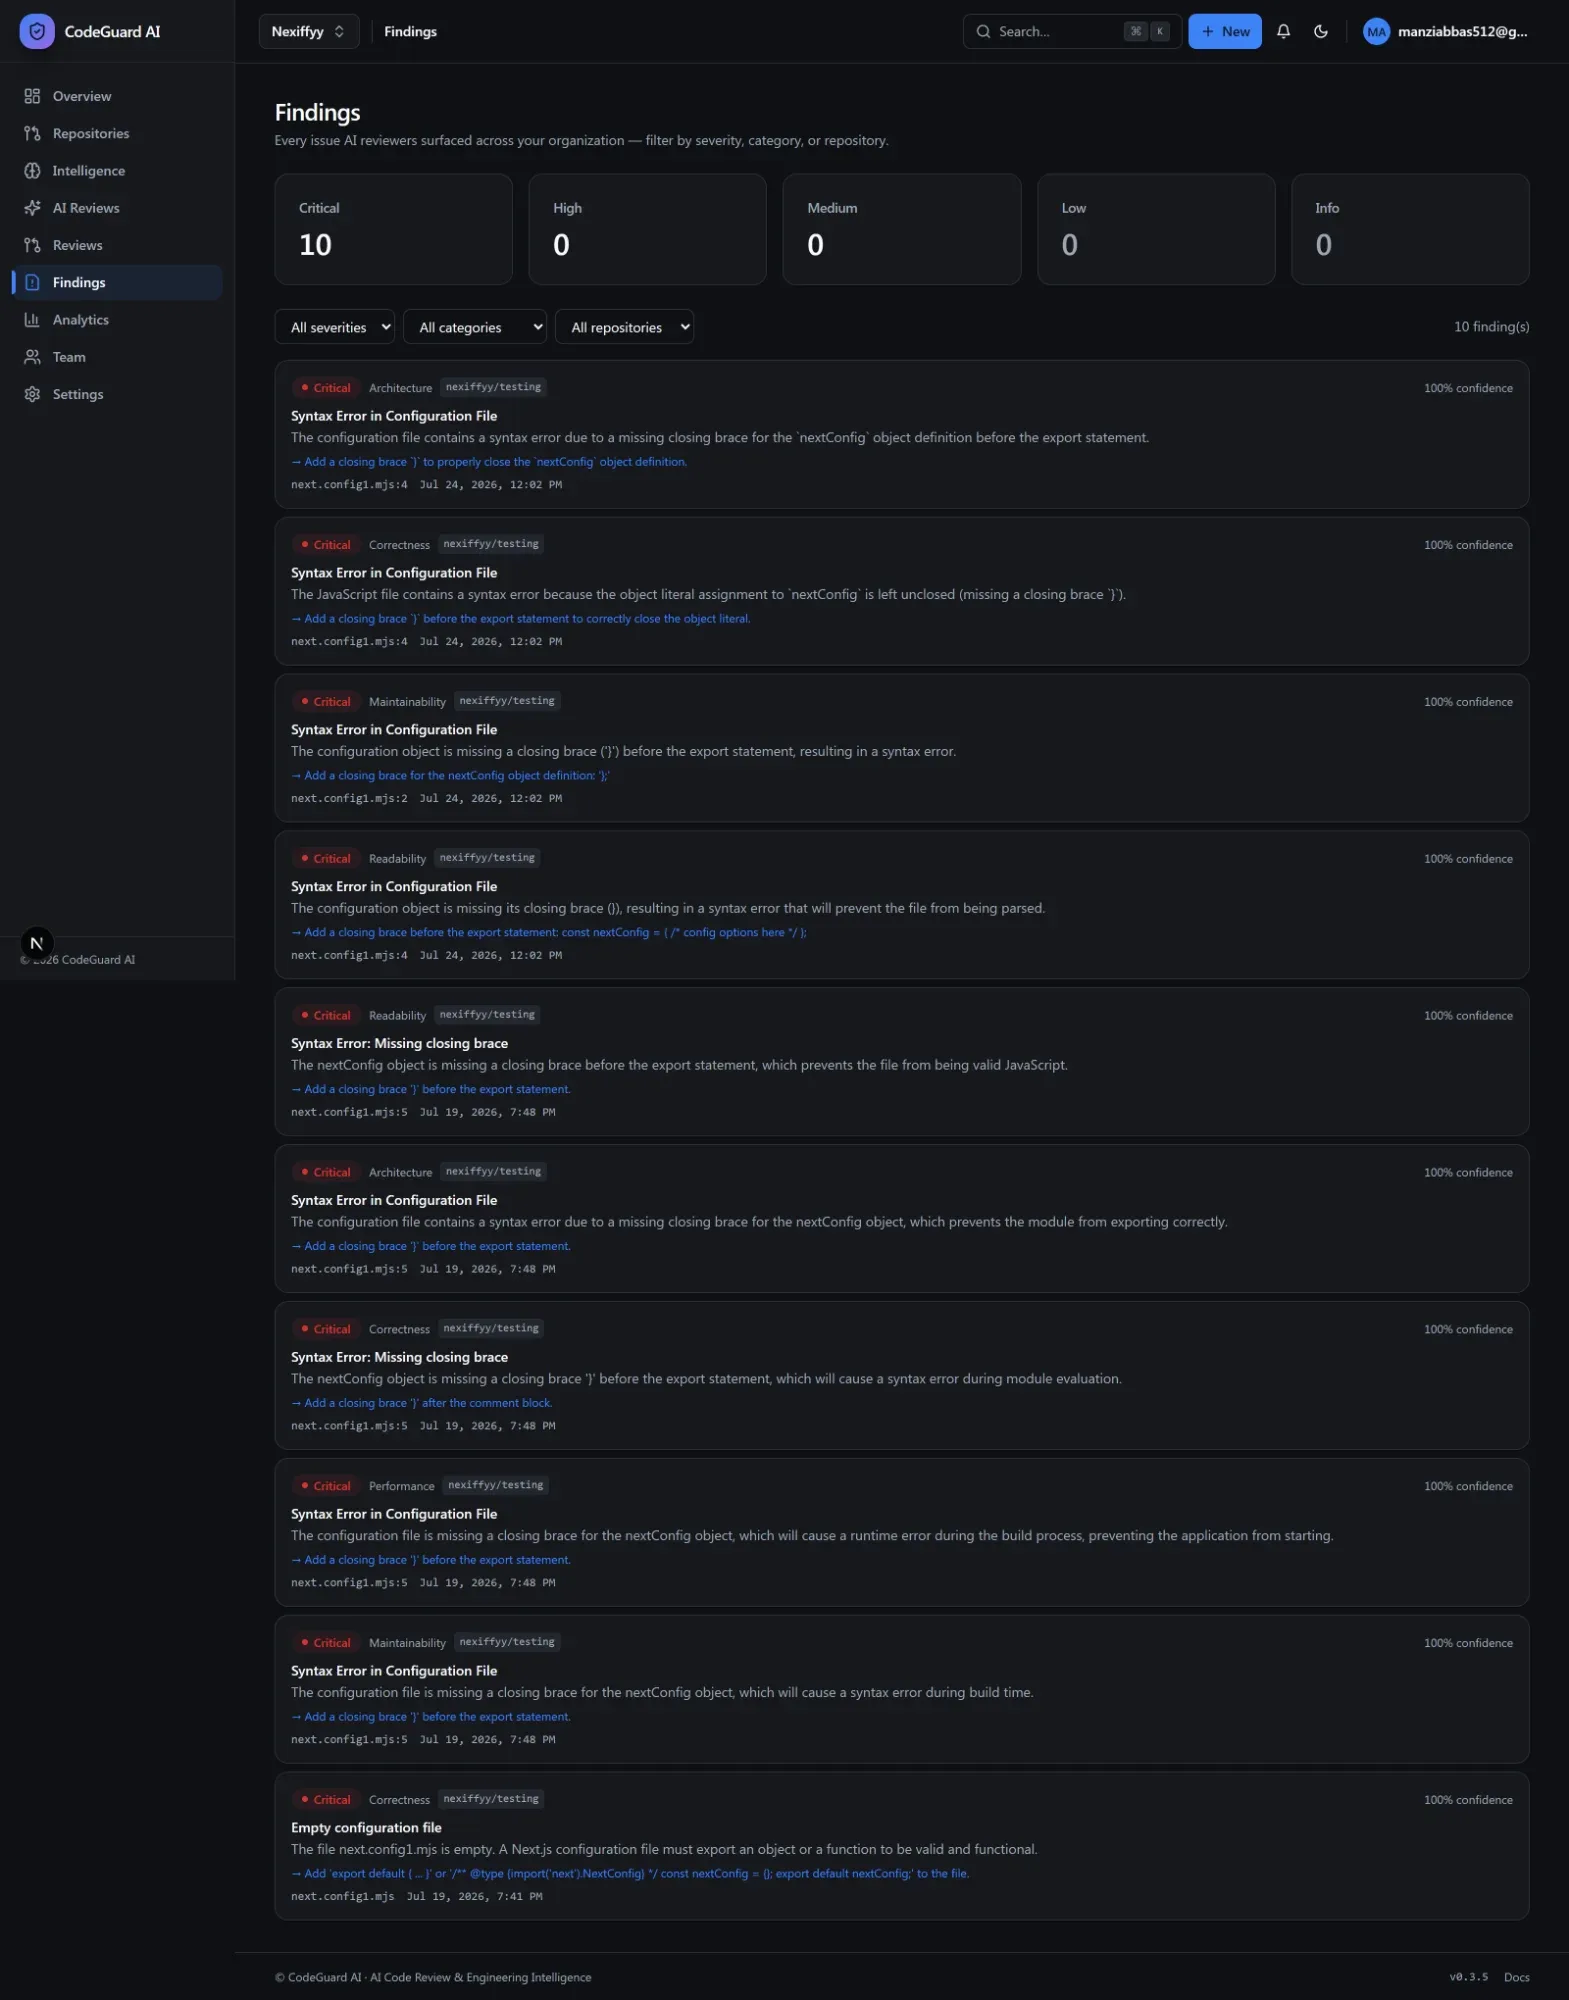
Task: Click the Settings gear icon in the sidebar
Action: point(32,394)
